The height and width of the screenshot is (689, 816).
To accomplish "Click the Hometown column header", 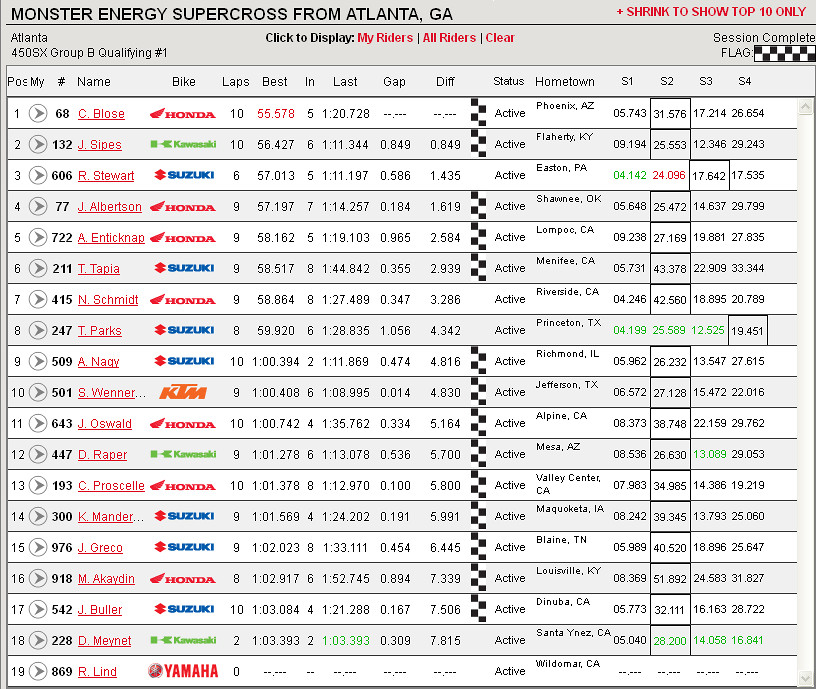I will coord(565,82).
